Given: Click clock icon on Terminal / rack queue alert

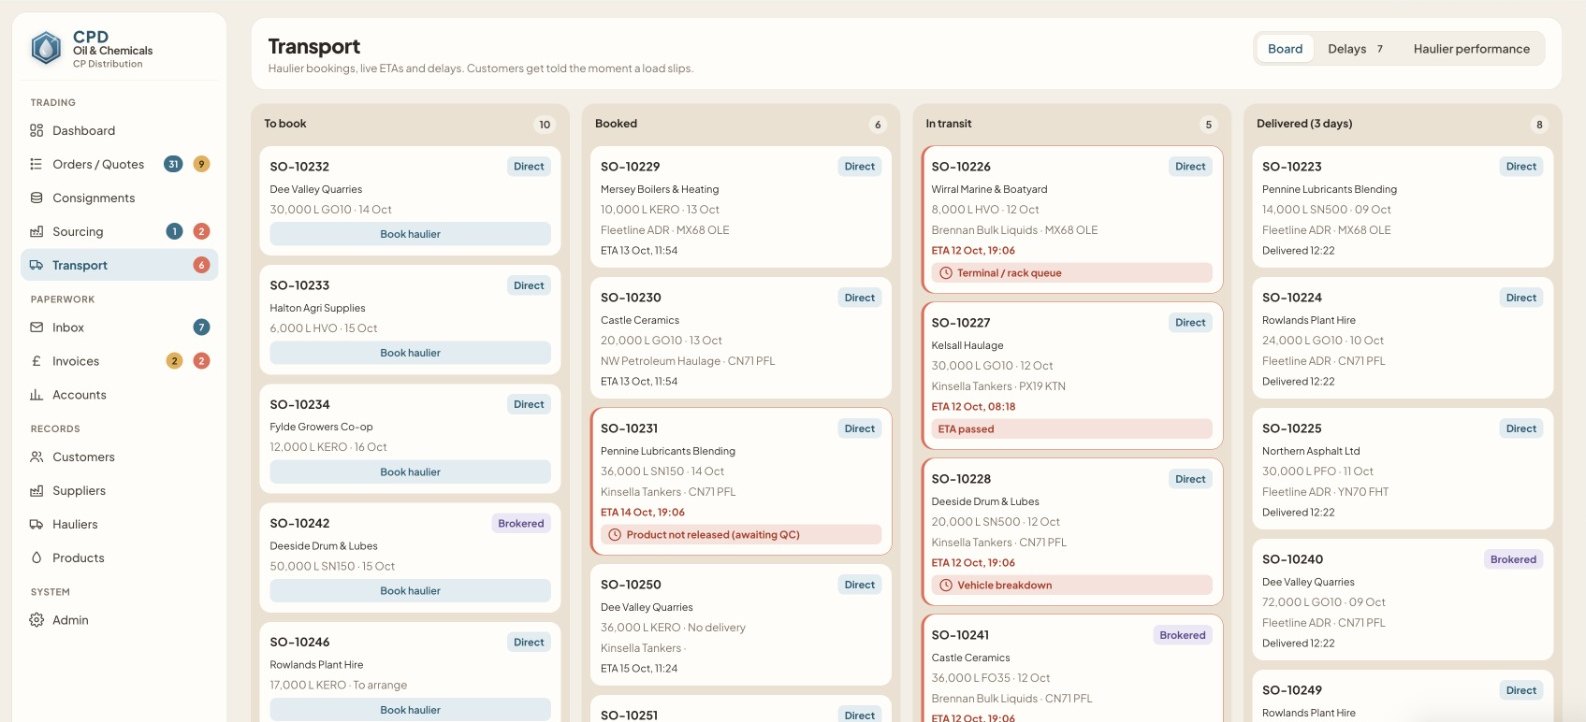Looking at the screenshot, I should coord(945,273).
